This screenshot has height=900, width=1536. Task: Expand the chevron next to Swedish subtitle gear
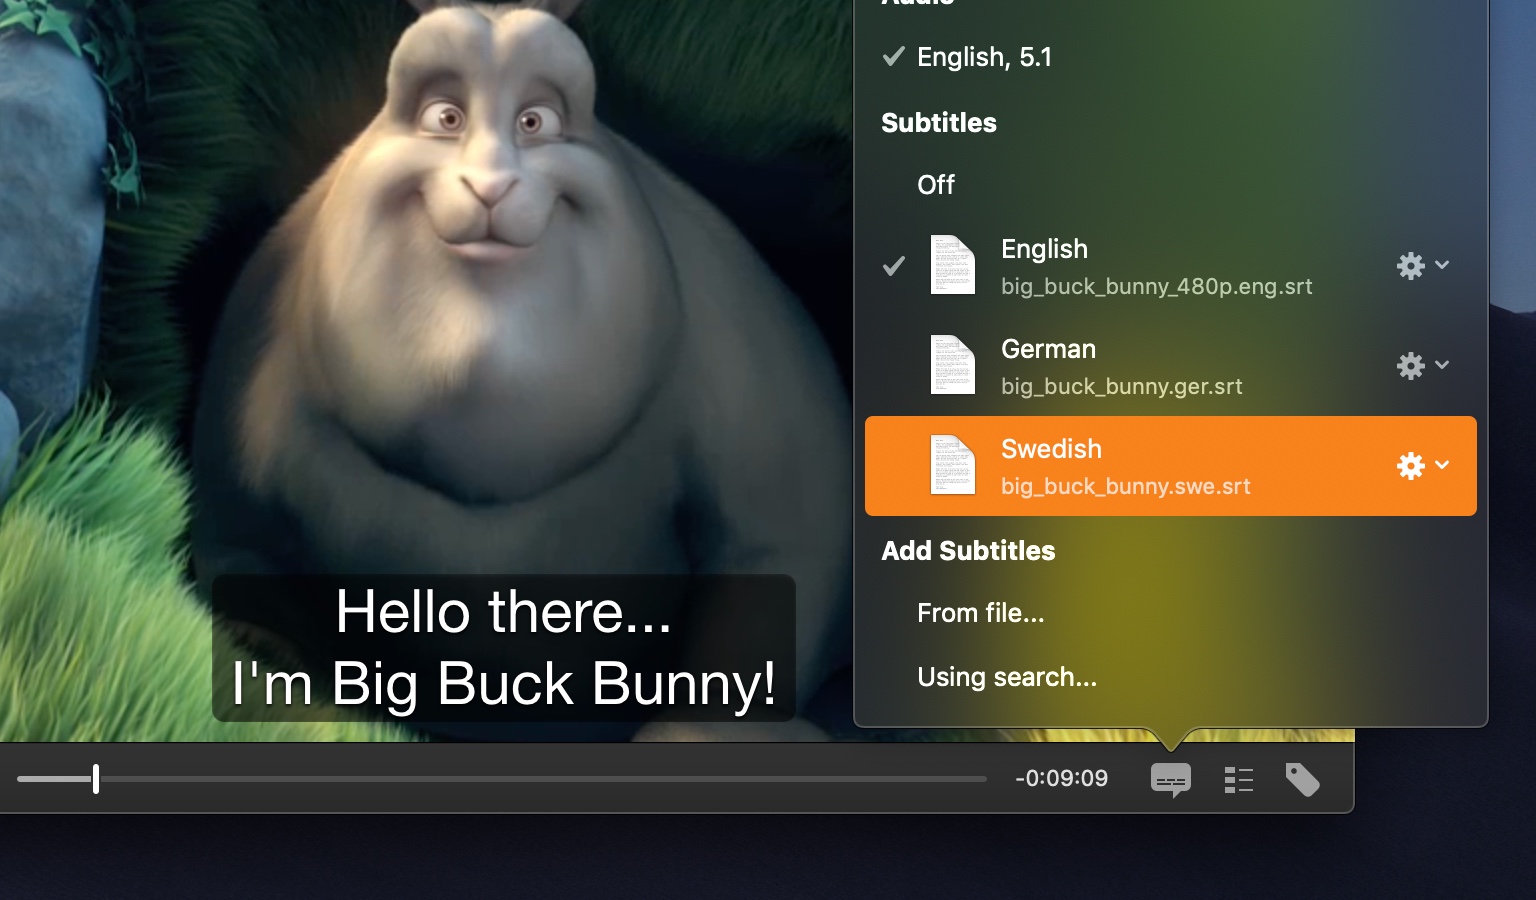[x=1442, y=464]
